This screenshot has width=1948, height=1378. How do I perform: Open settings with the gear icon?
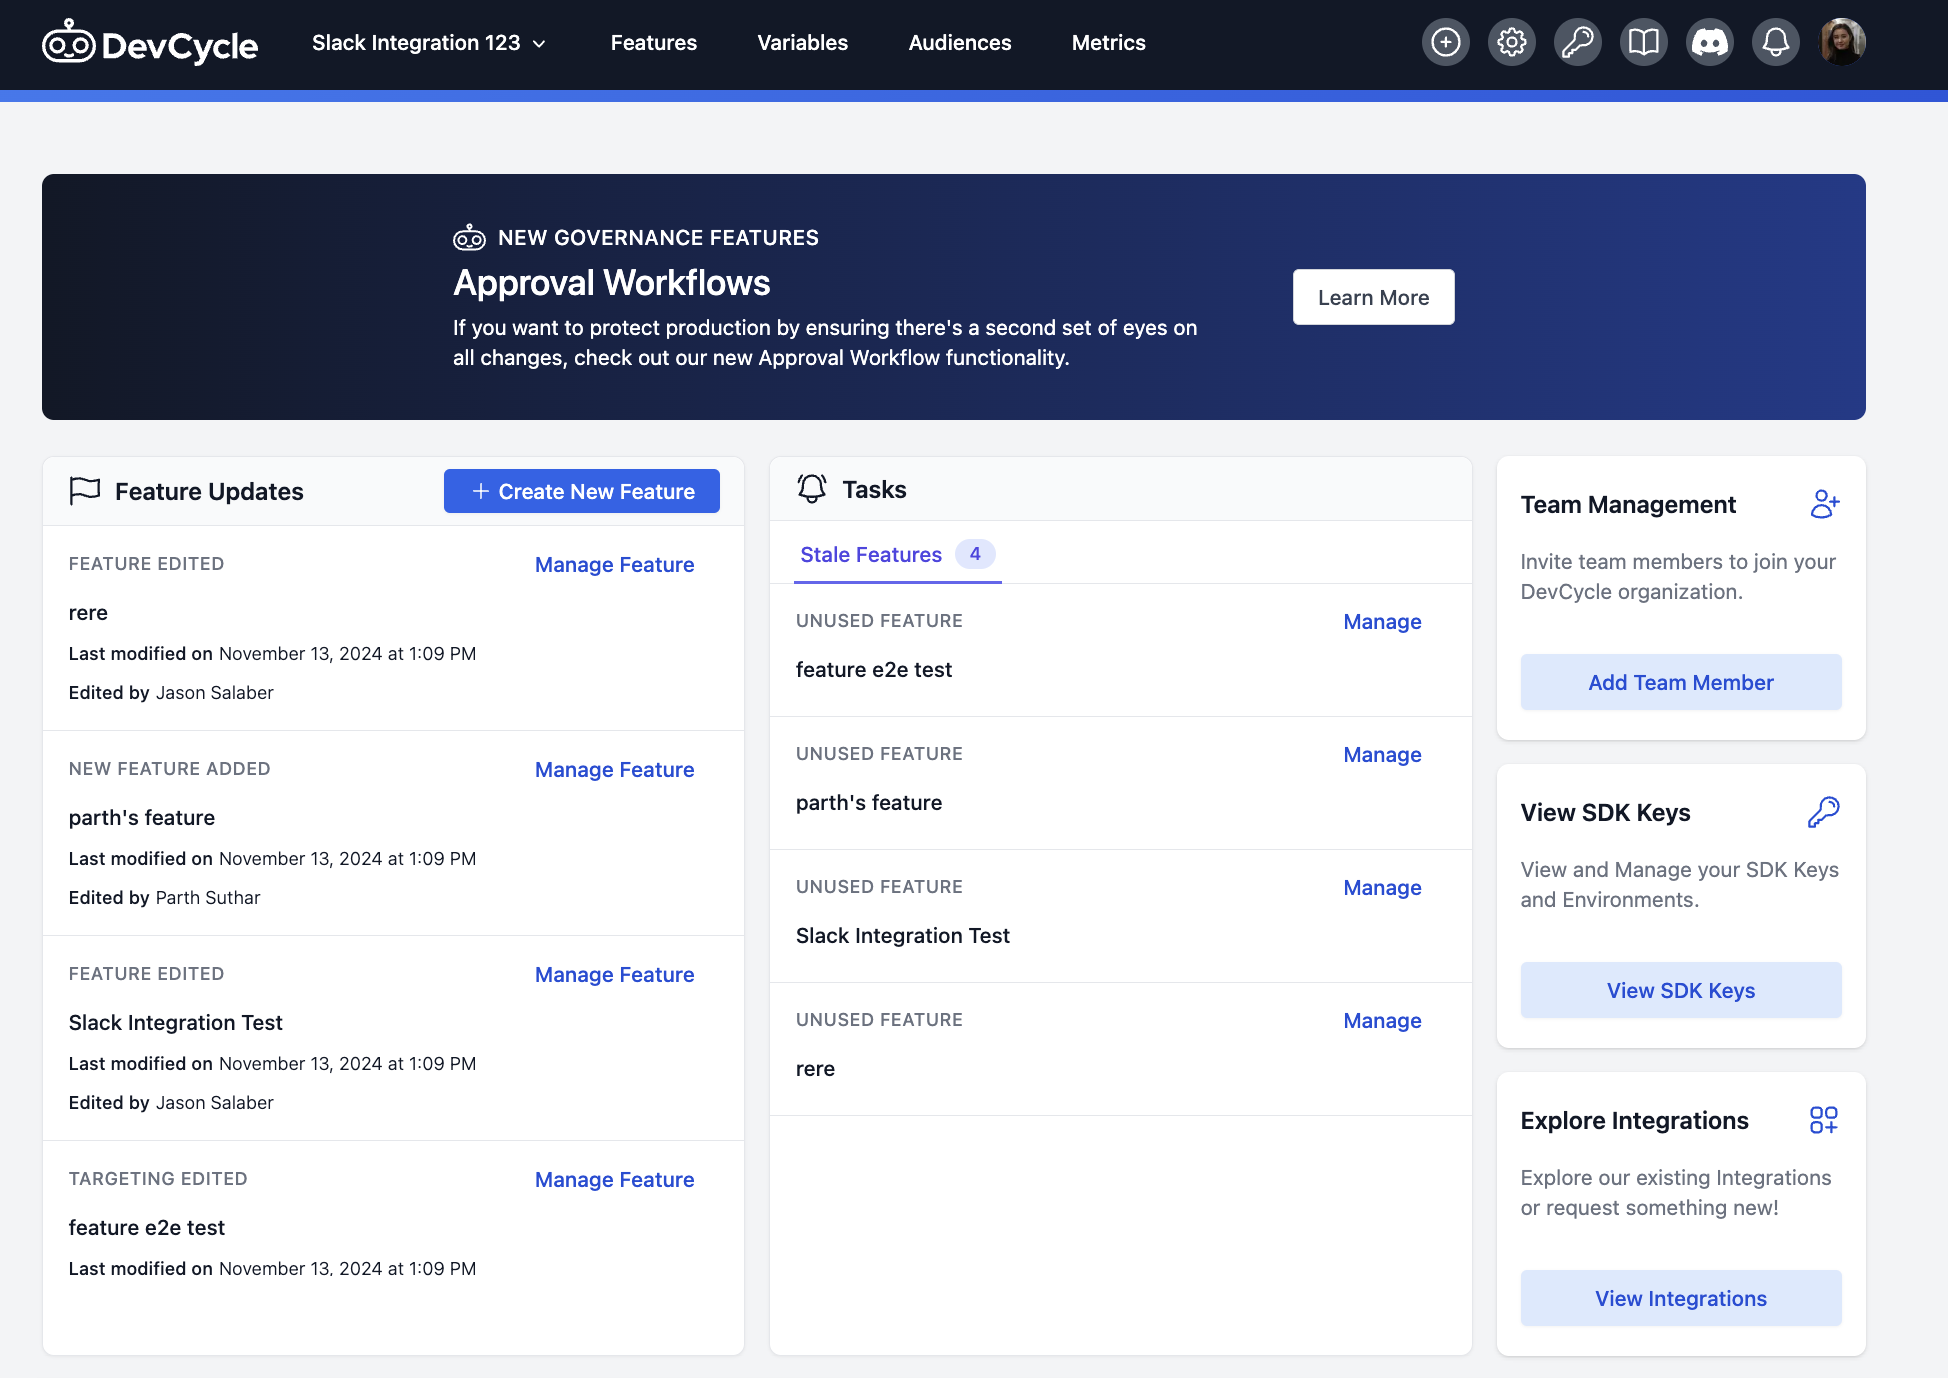pyautogui.click(x=1511, y=42)
